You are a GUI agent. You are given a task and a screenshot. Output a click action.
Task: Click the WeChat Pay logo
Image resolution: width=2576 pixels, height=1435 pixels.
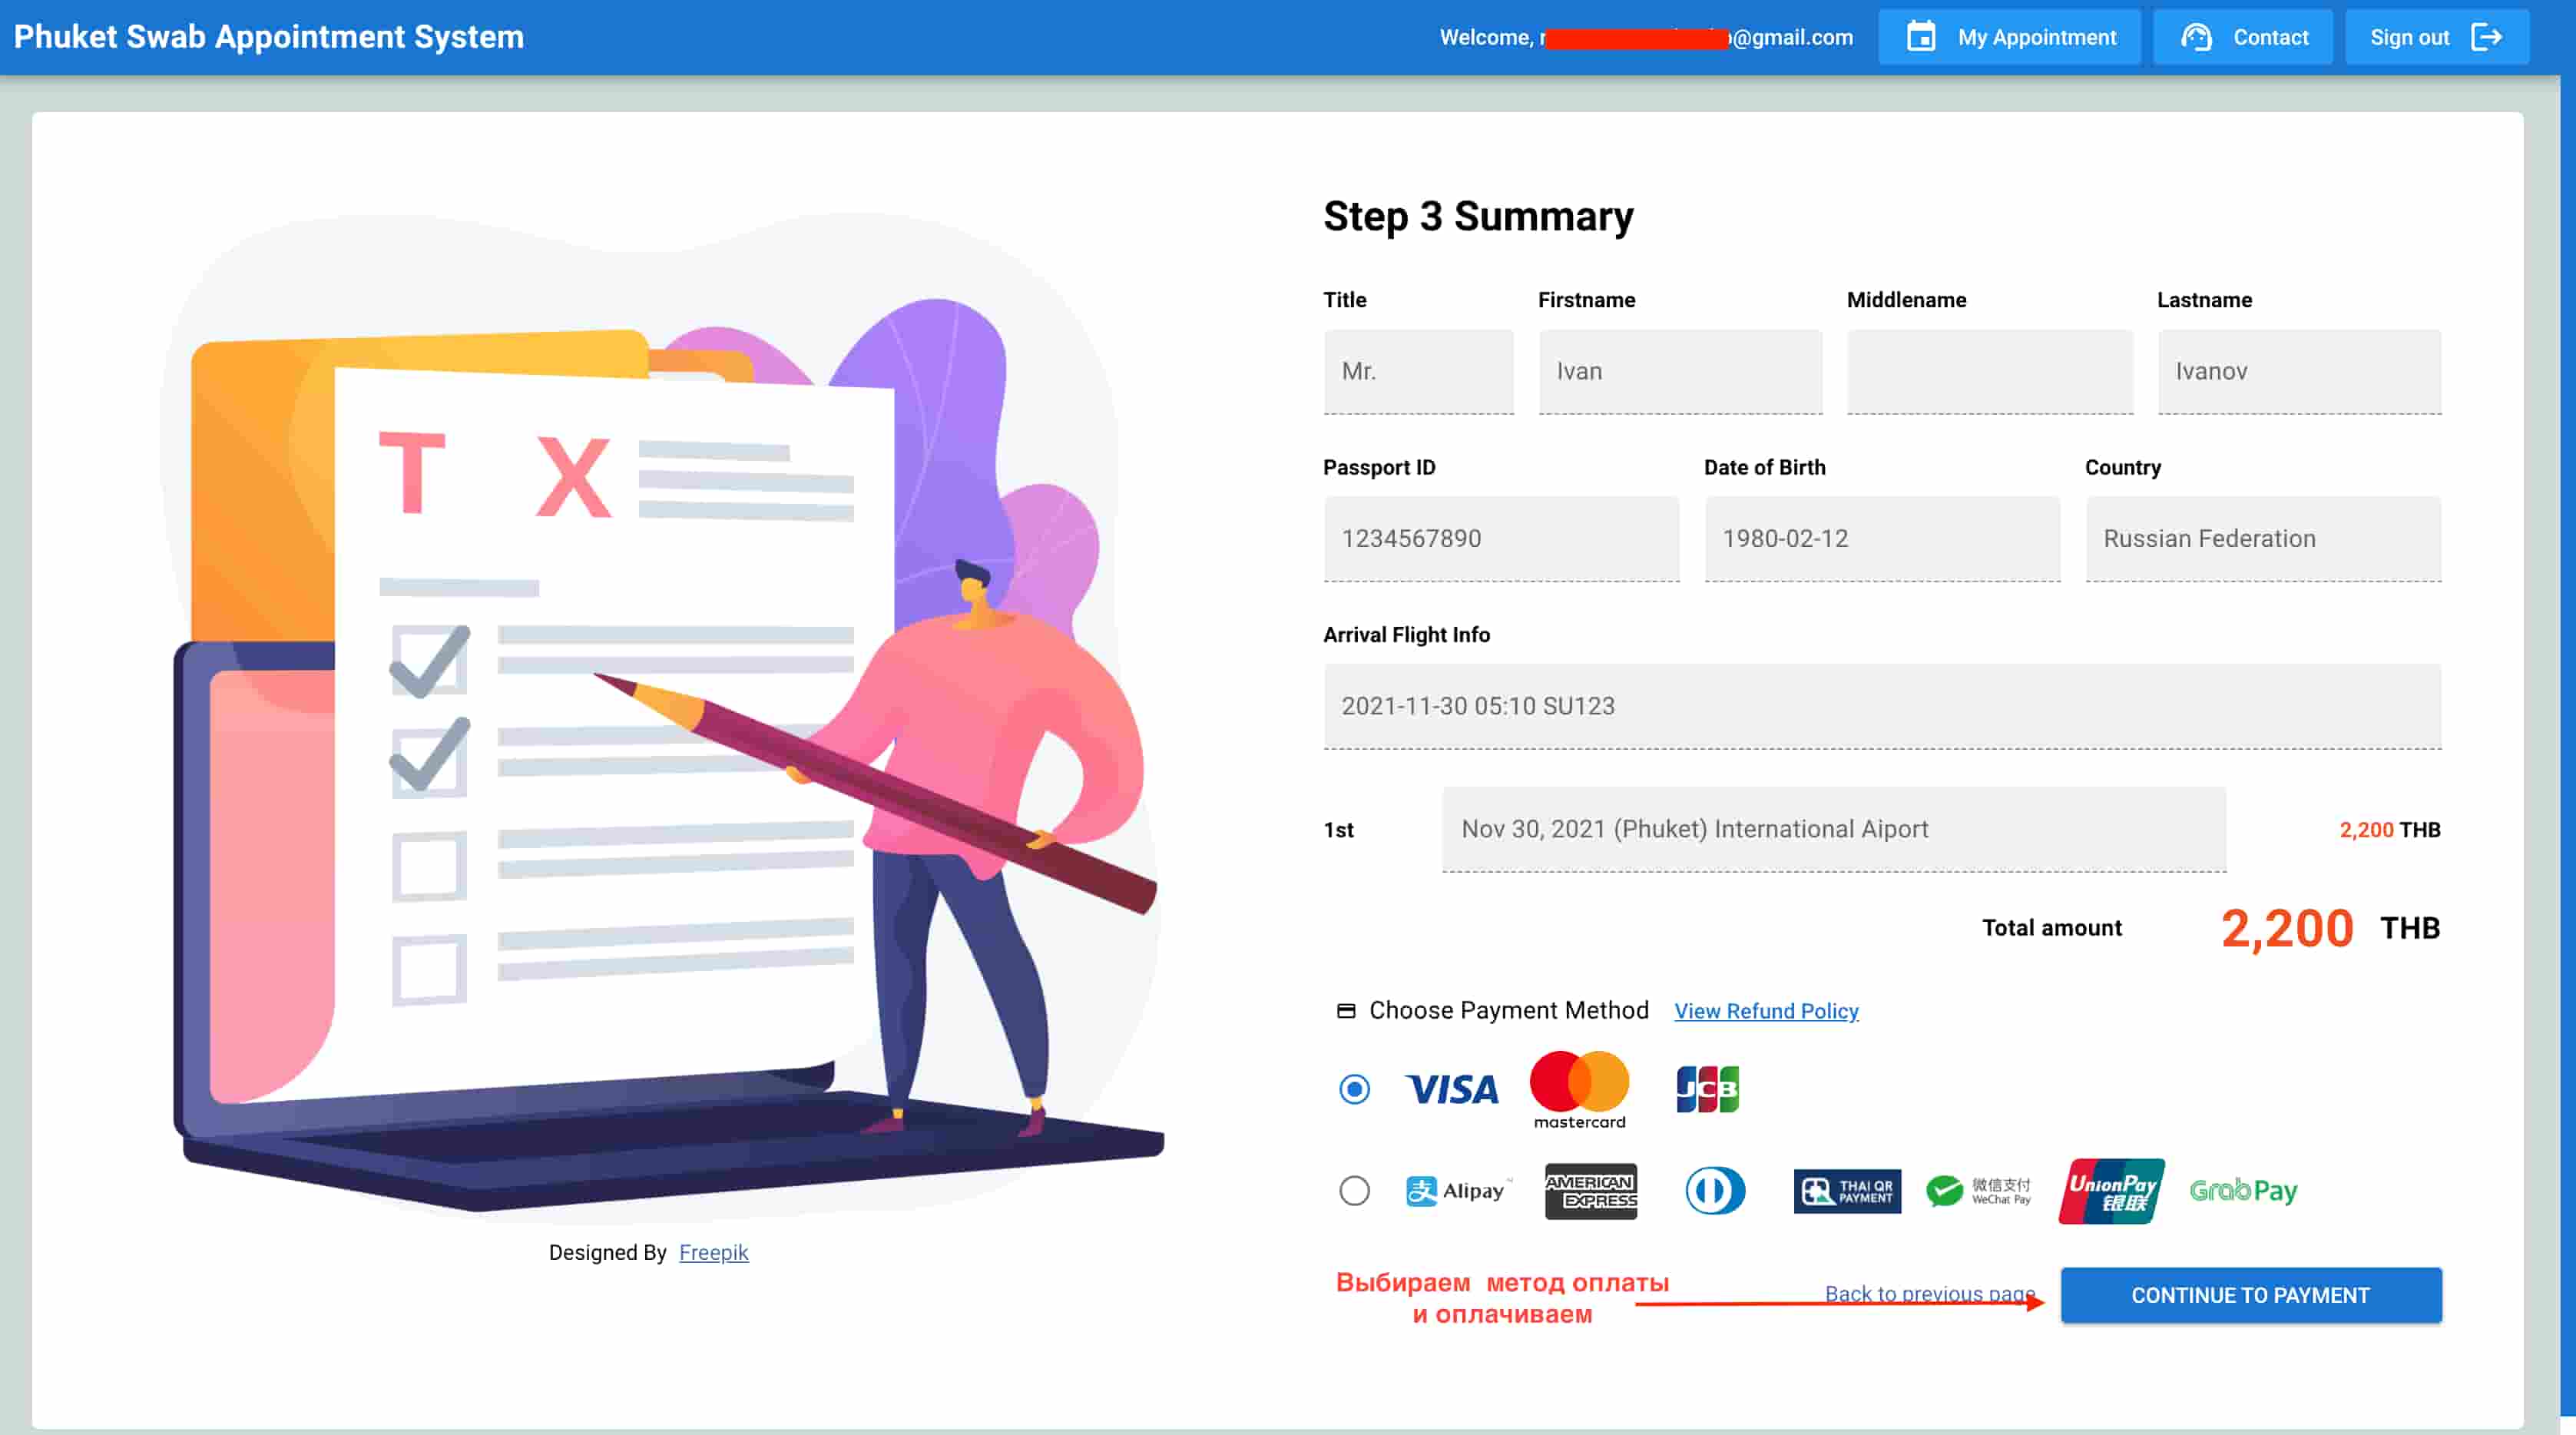click(x=1978, y=1190)
